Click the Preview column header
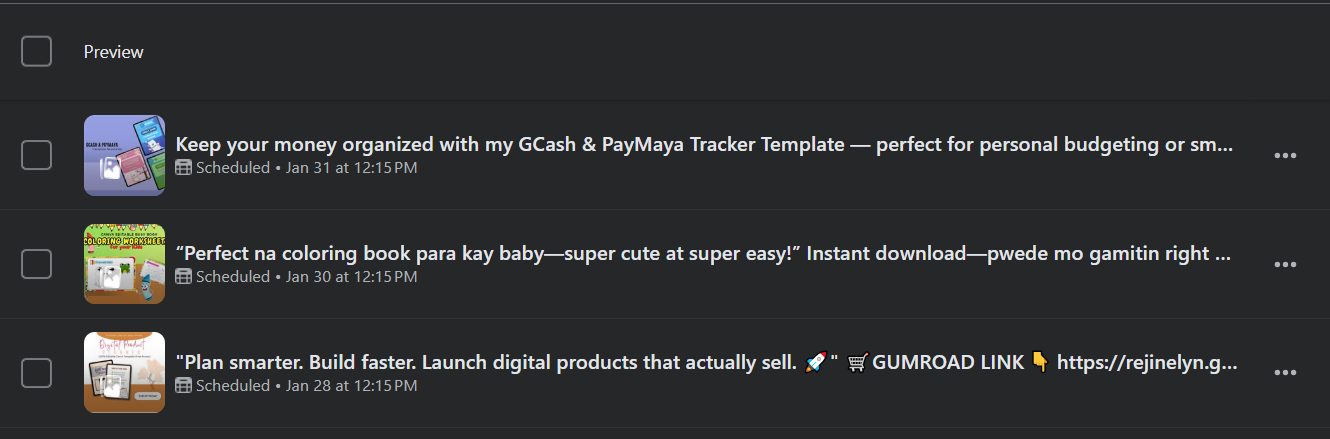 (x=113, y=52)
